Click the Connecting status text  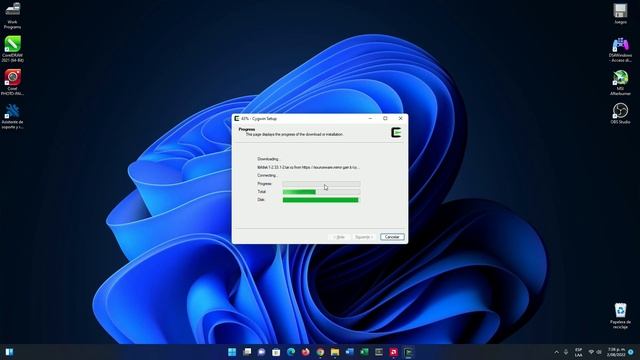[267, 175]
